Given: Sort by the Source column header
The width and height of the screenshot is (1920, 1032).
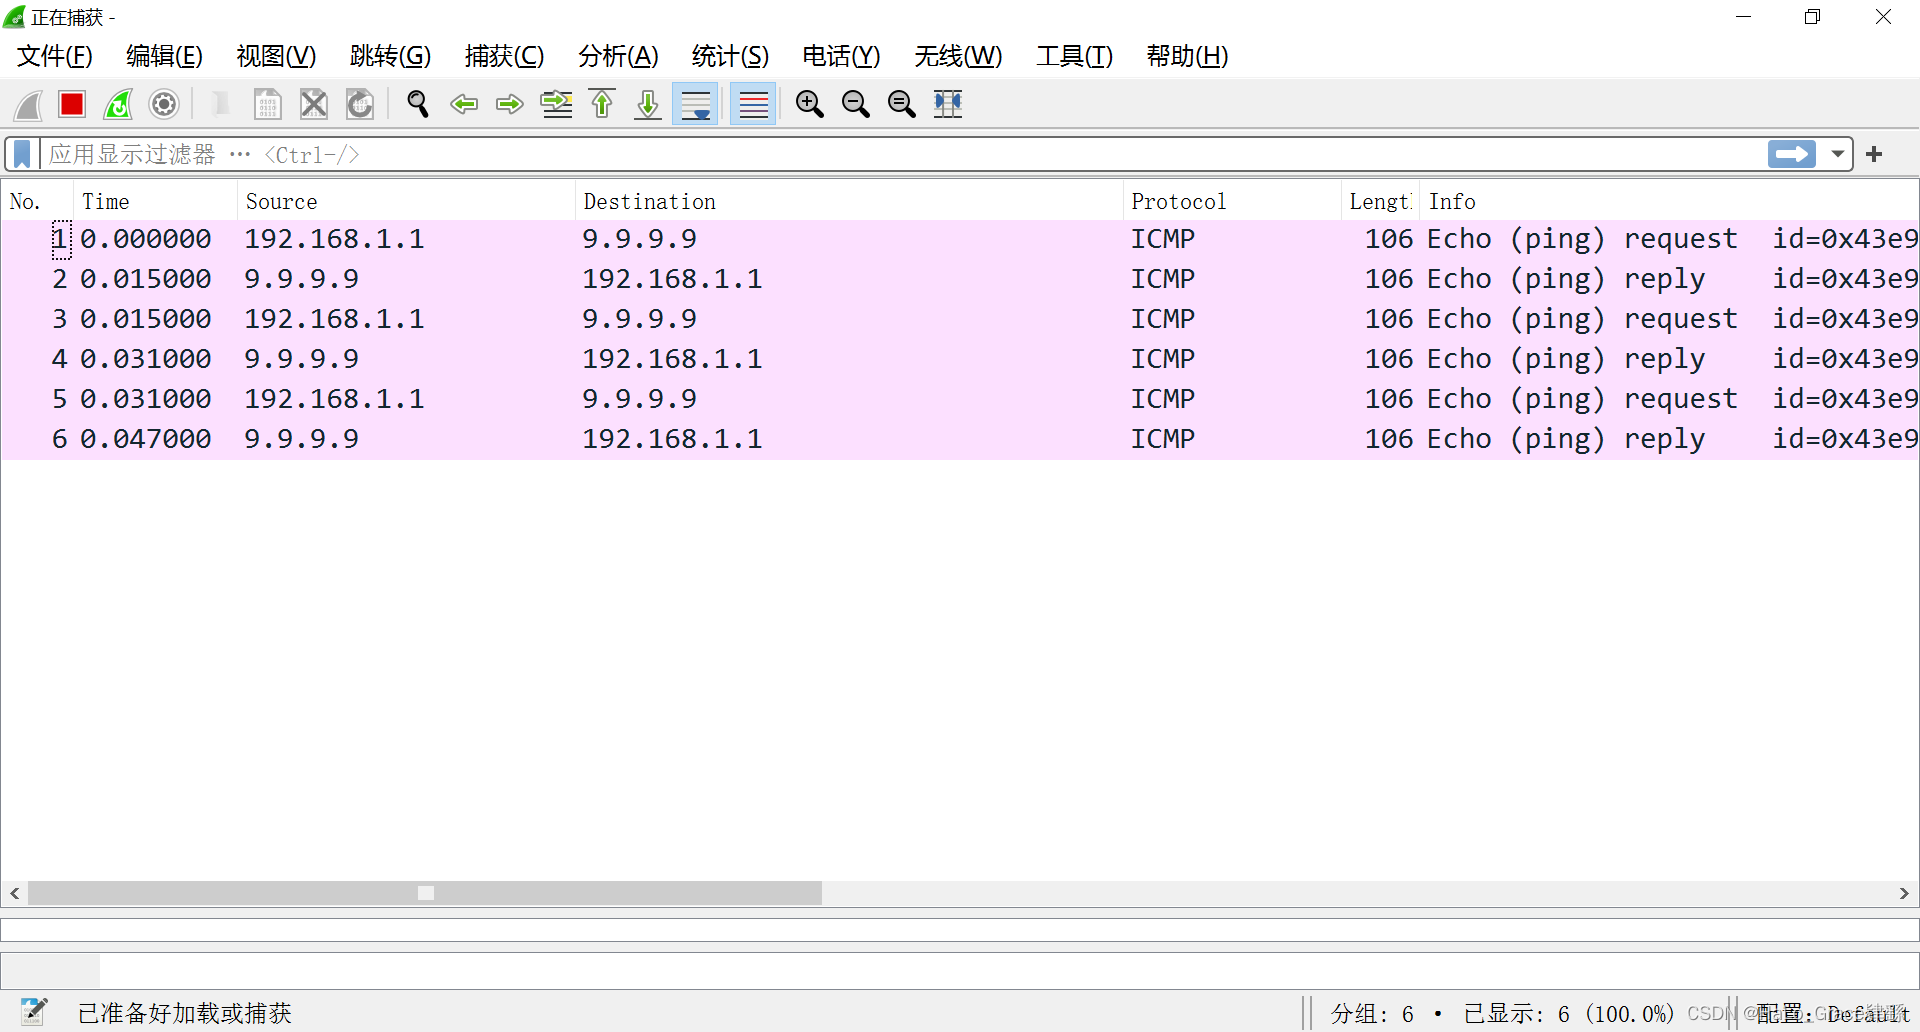Looking at the screenshot, I should click(x=406, y=202).
